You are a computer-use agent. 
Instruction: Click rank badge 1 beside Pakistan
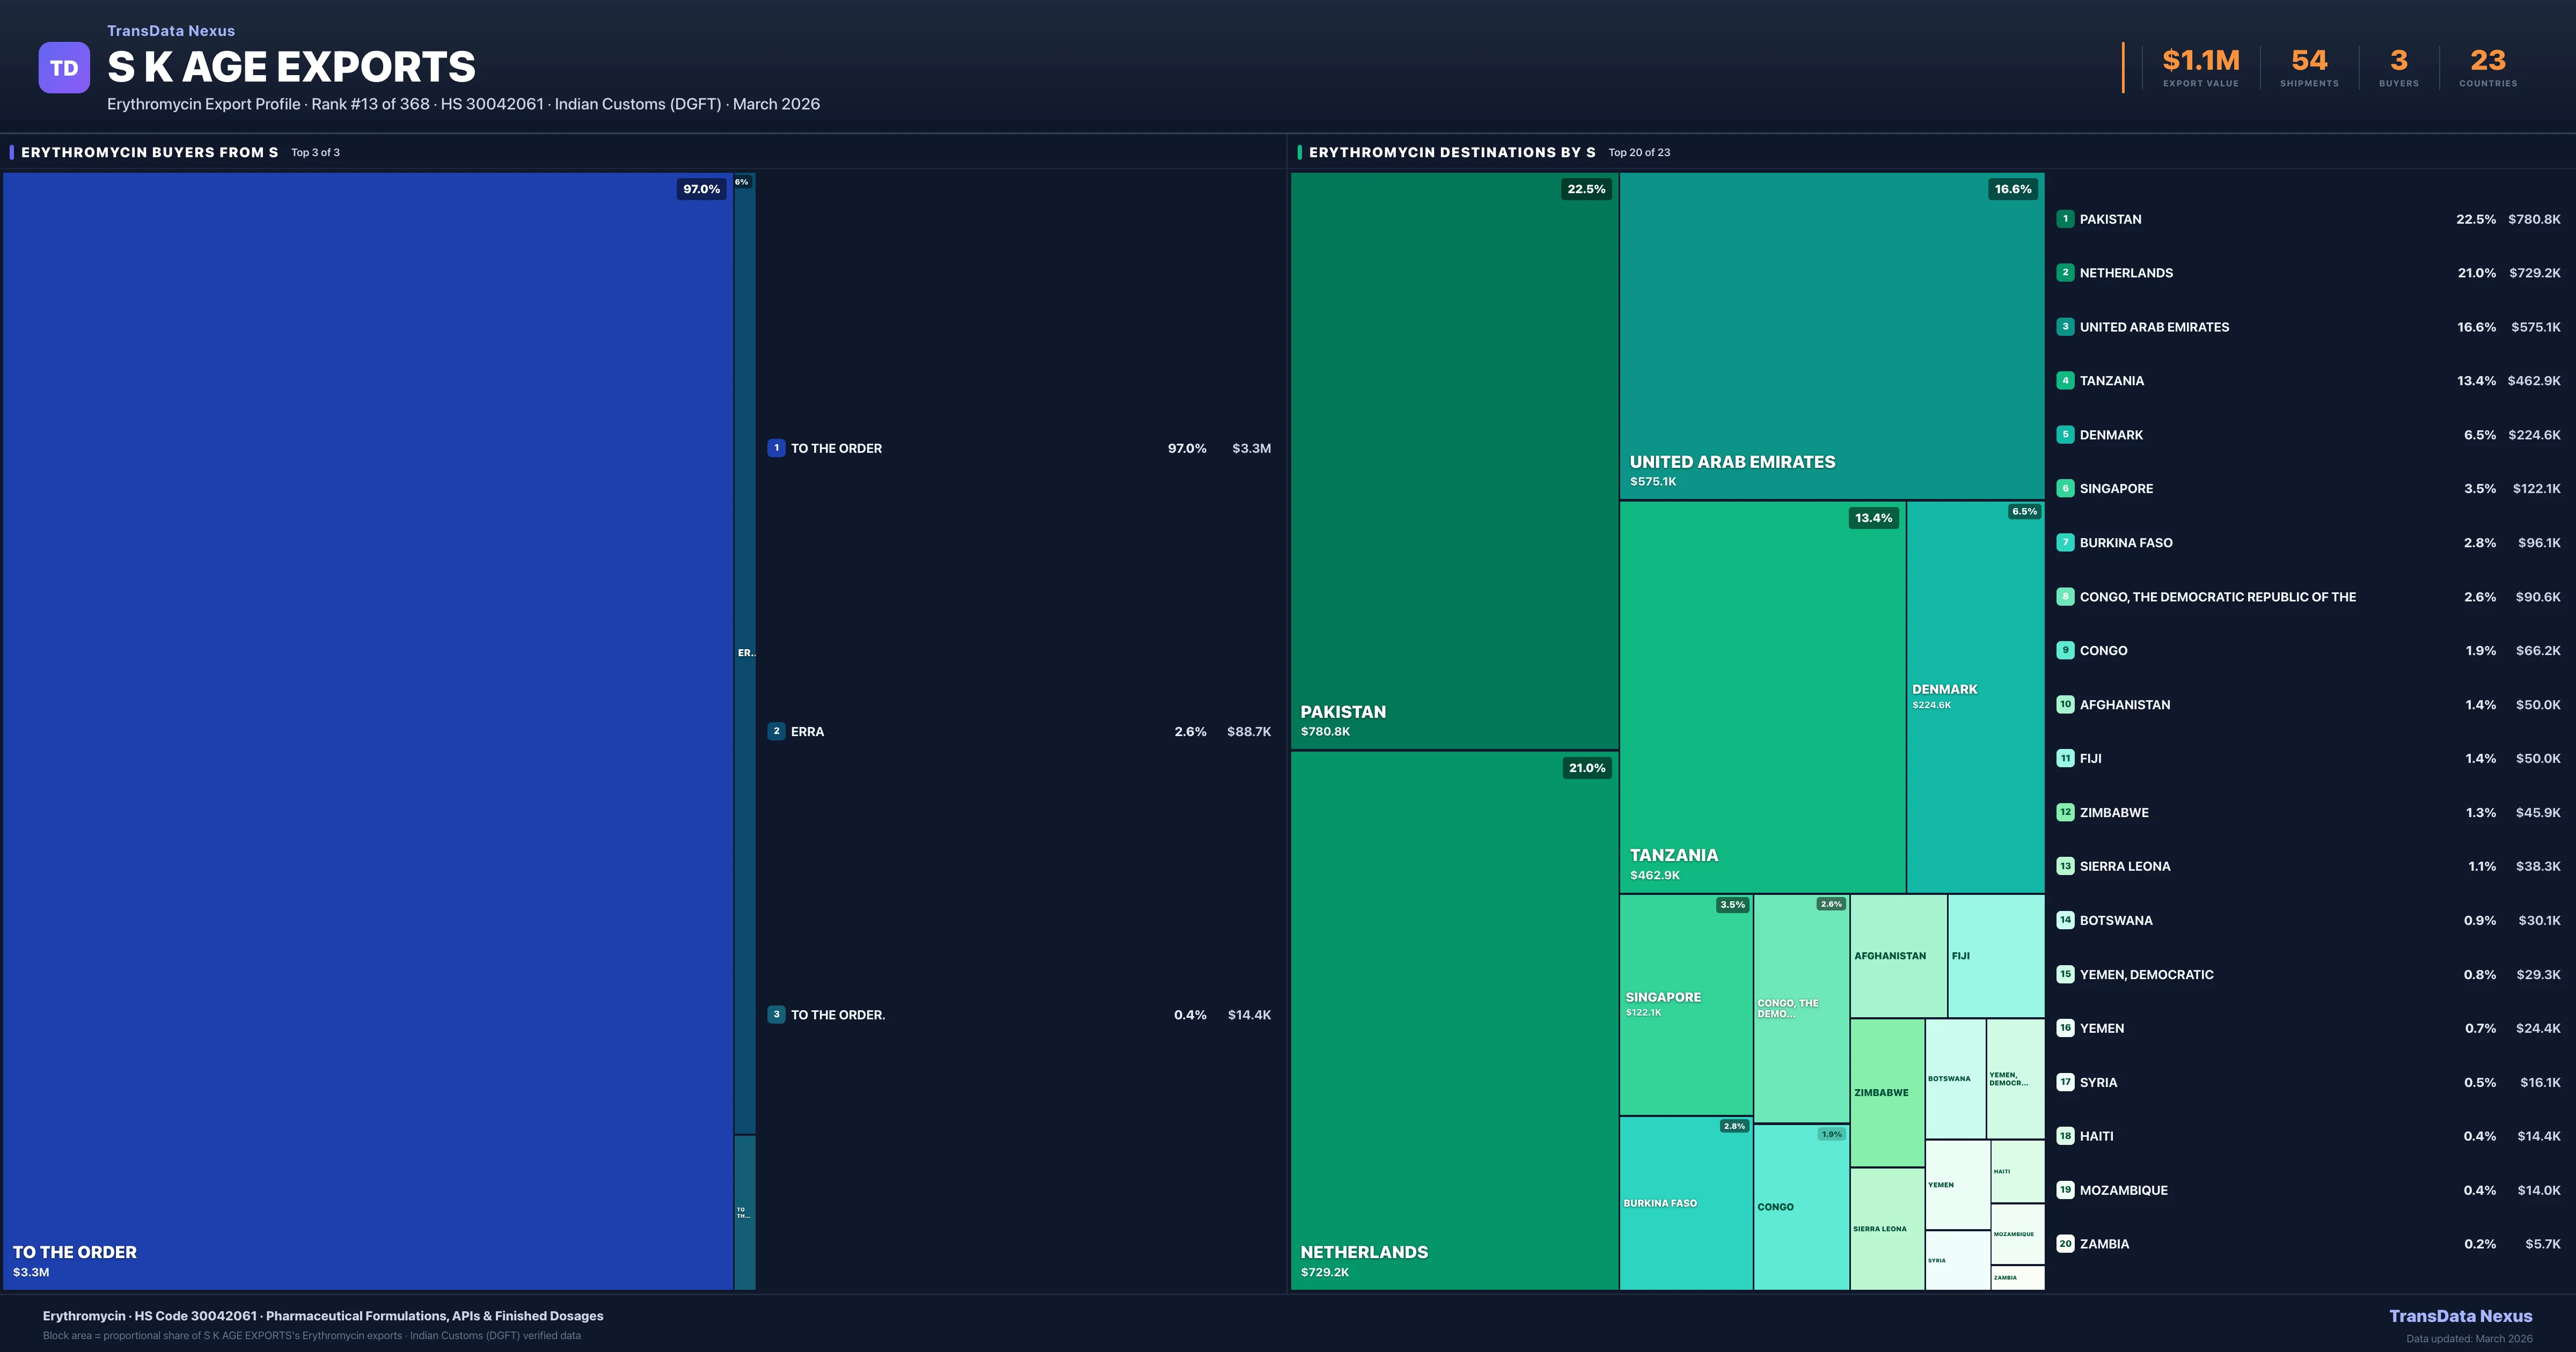coord(2065,219)
